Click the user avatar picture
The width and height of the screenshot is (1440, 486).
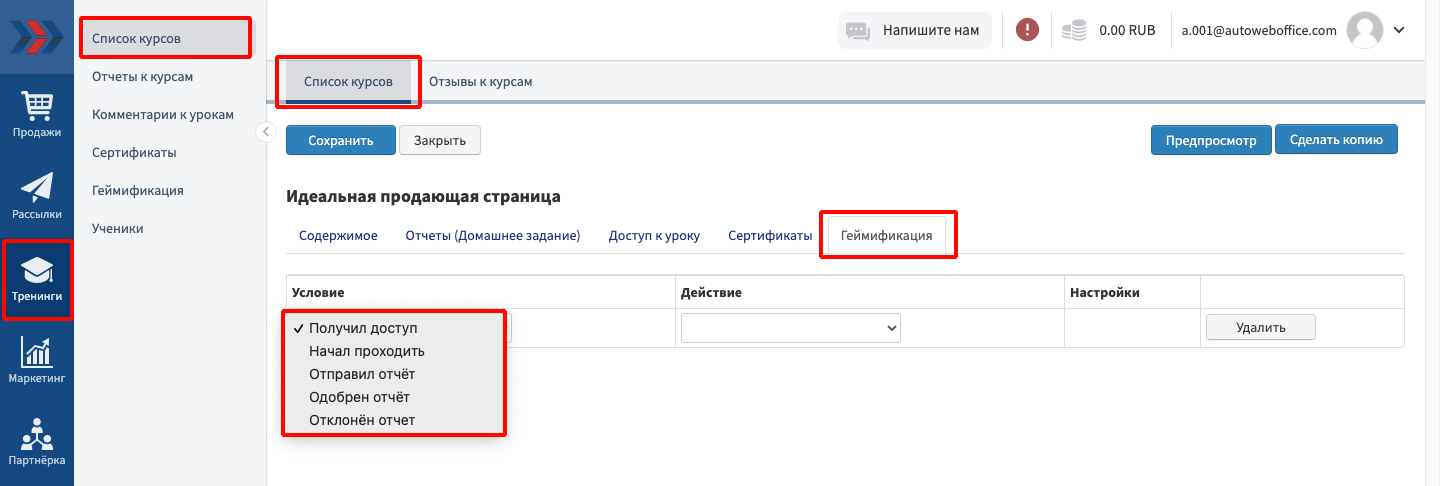[x=1365, y=30]
